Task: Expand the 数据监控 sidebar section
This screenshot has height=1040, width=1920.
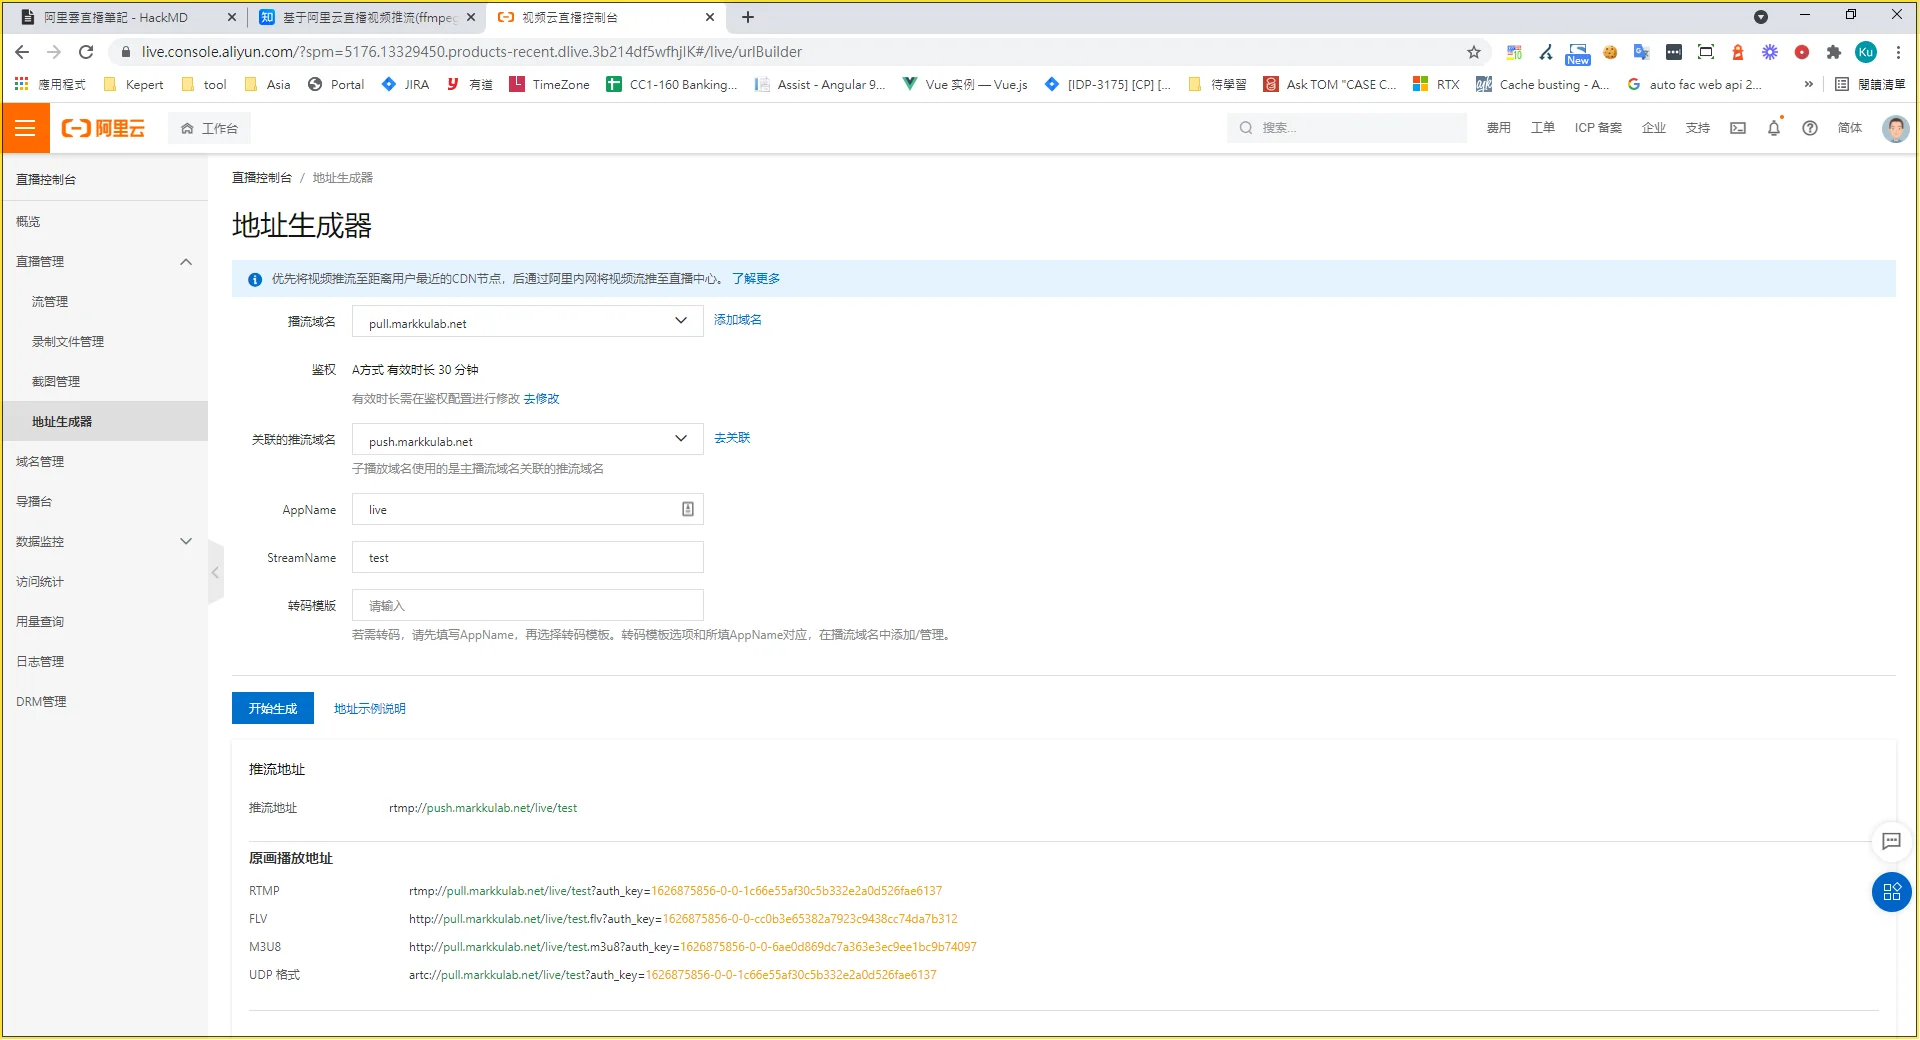Action: [x=185, y=541]
